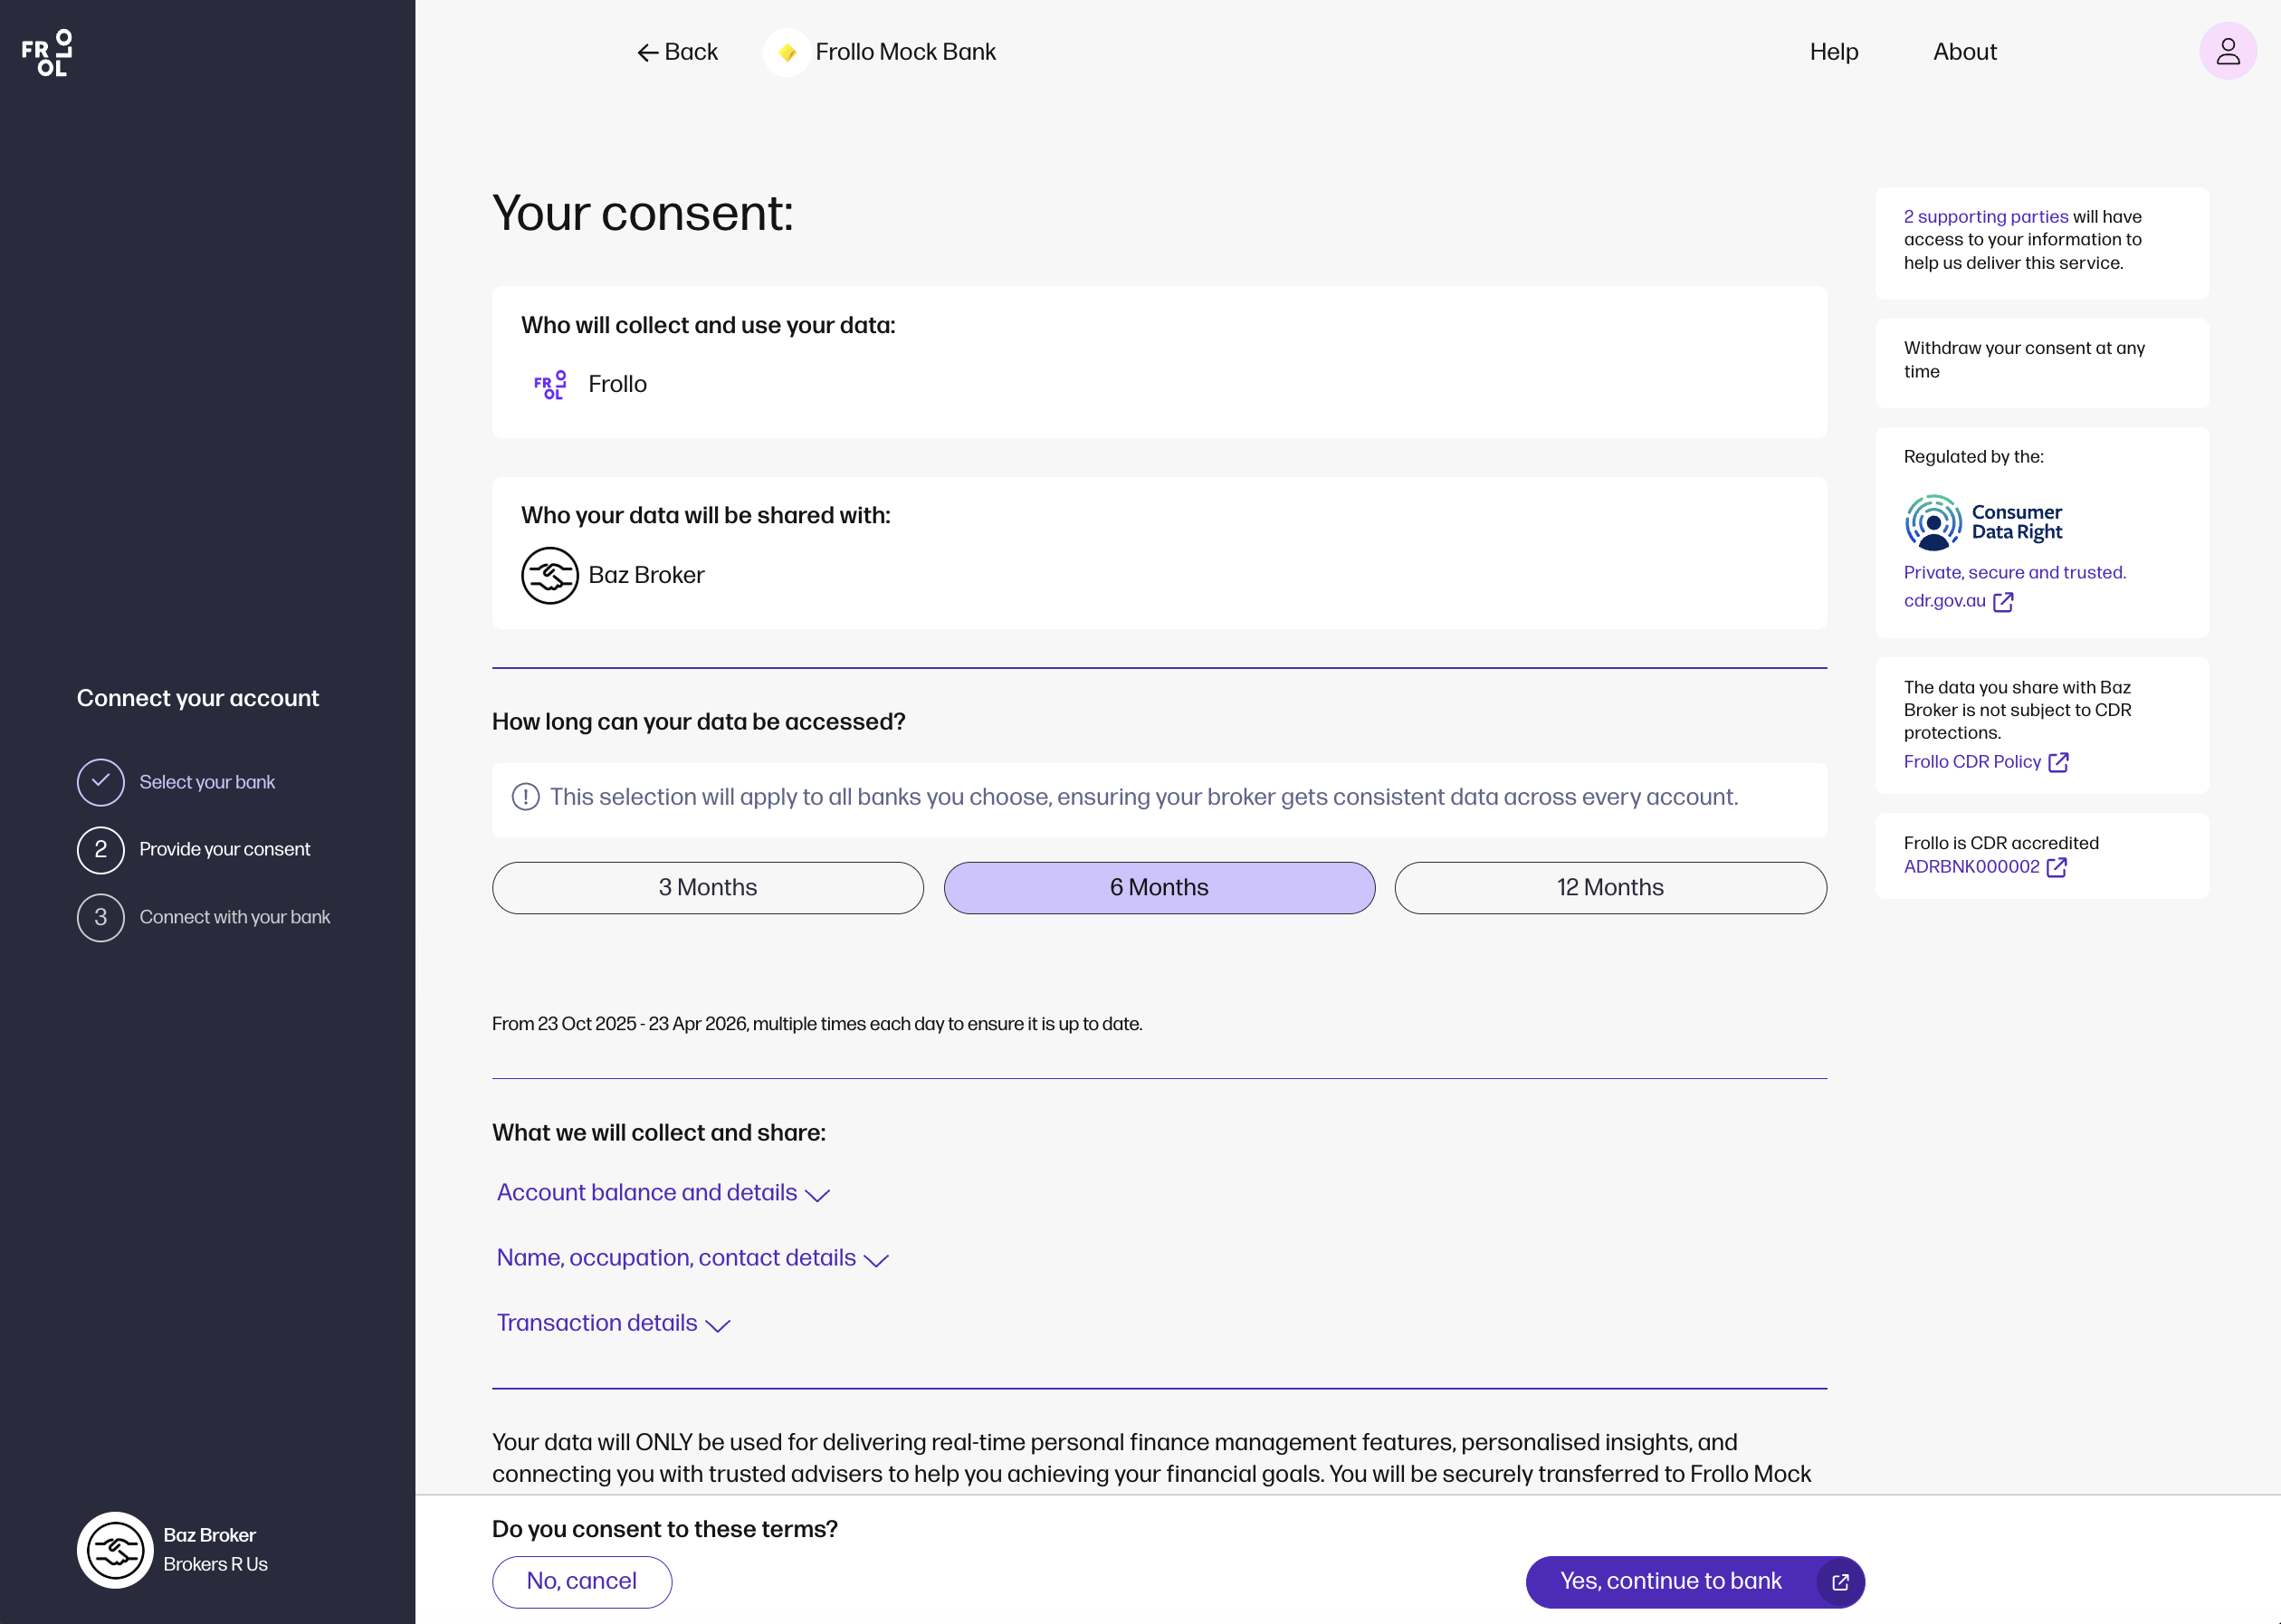The height and width of the screenshot is (1624, 2281).
Task: Open the Help menu item
Action: pyautogui.click(x=1833, y=52)
